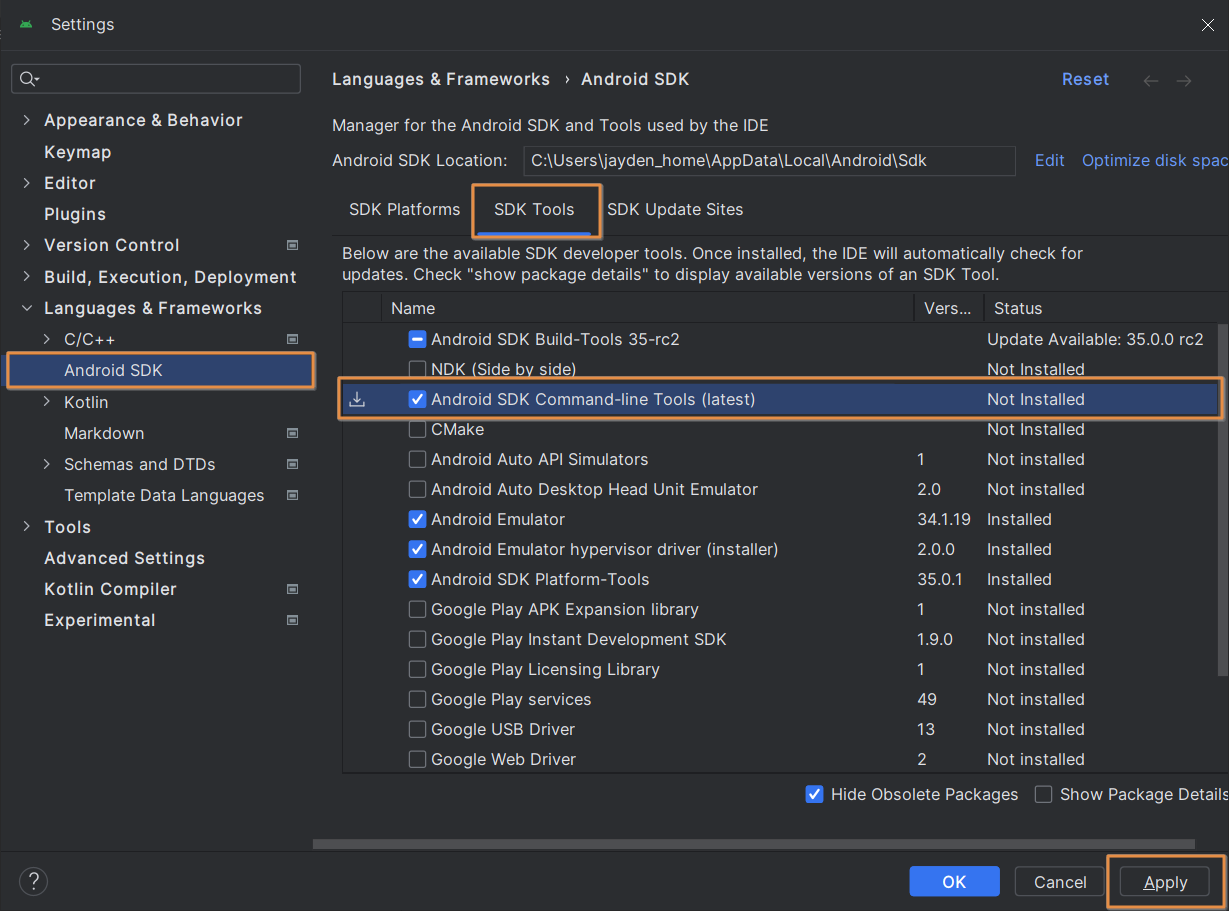Expand Build, Execution, Deployment section

point(26,277)
